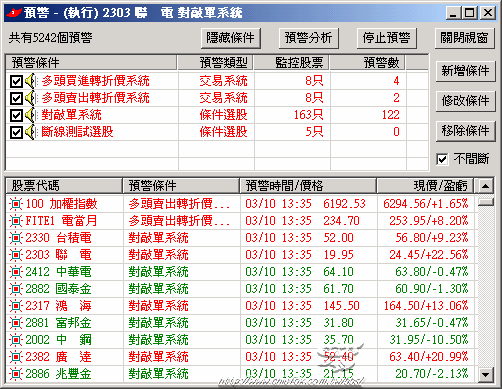Click alert icon for 2412 中華電
The height and width of the screenshot is (389, 502).
16,272
